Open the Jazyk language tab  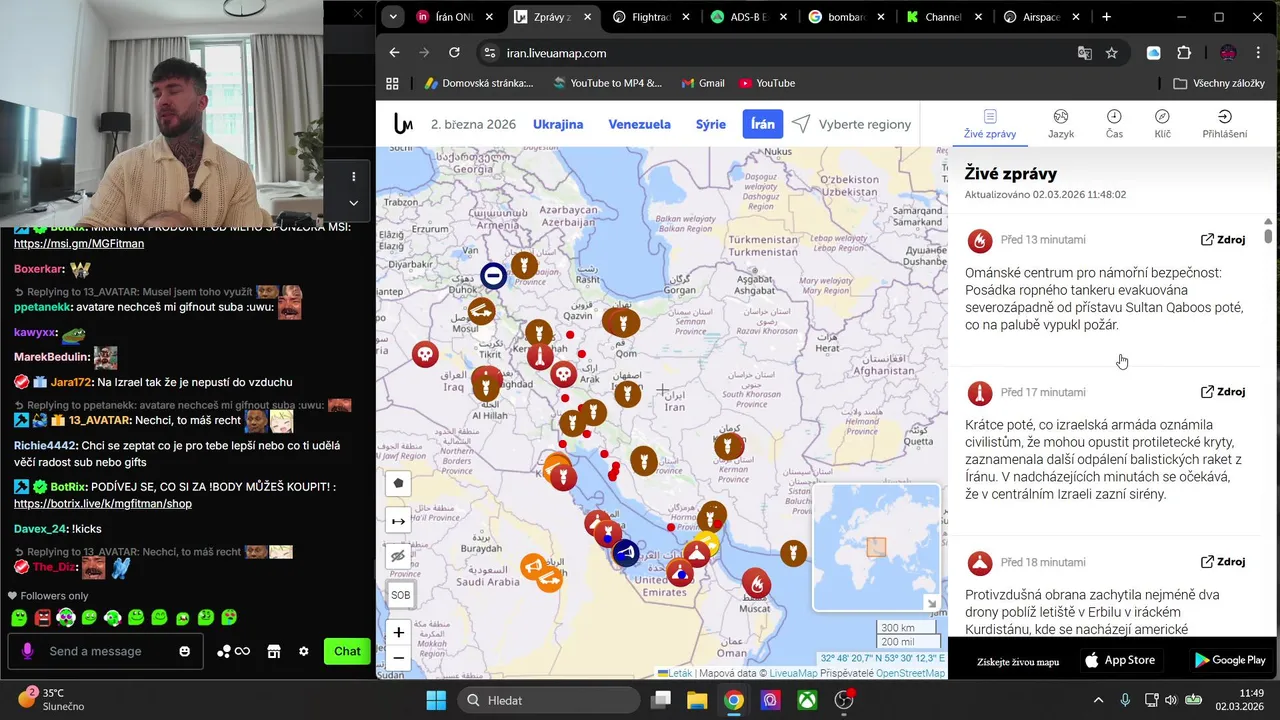pyautogui.click(x=1061, y=124)
